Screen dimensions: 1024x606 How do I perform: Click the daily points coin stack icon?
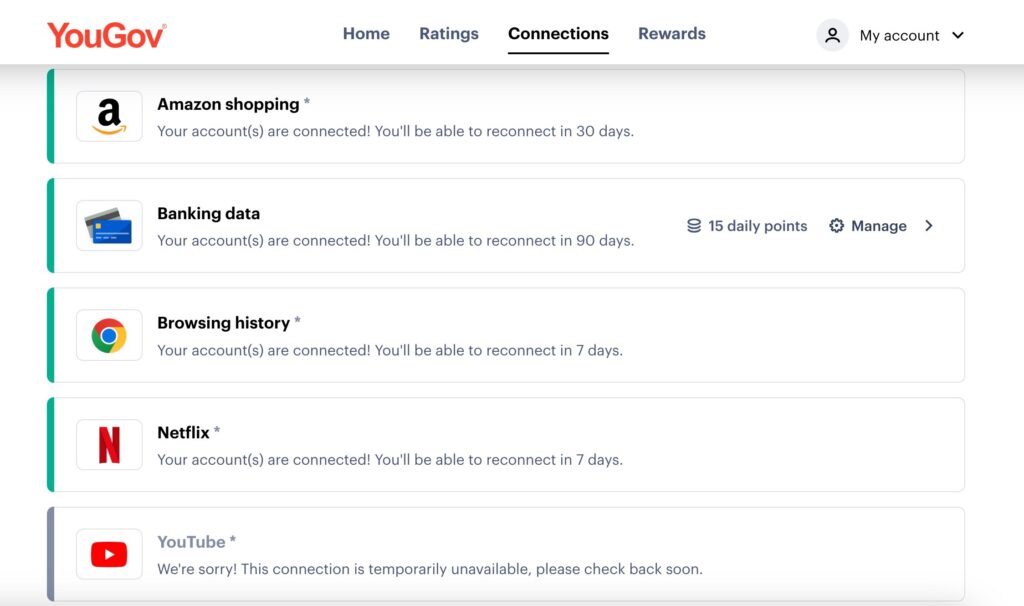[694, 226]
